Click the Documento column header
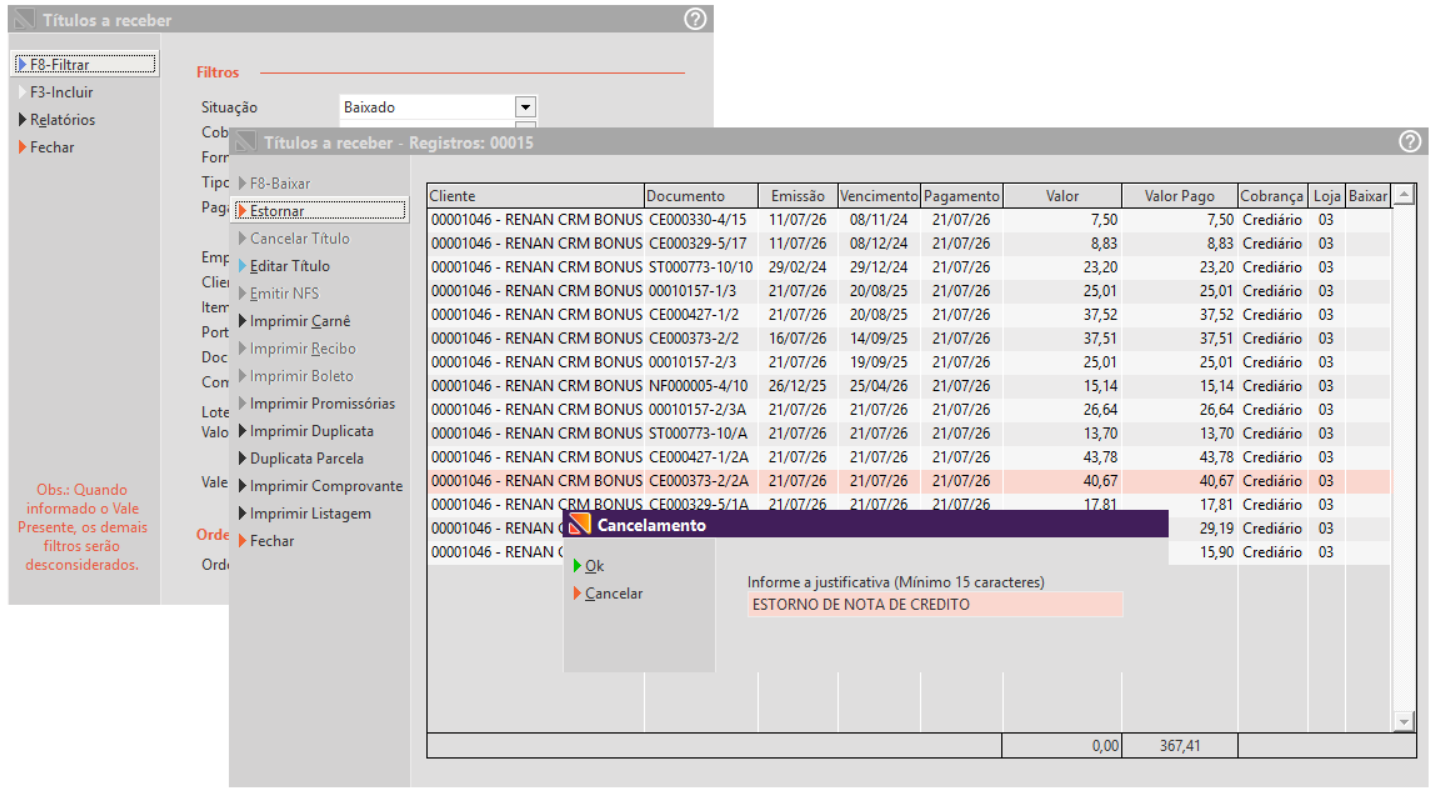The image size is (1448, 792). tap(700, 196)
